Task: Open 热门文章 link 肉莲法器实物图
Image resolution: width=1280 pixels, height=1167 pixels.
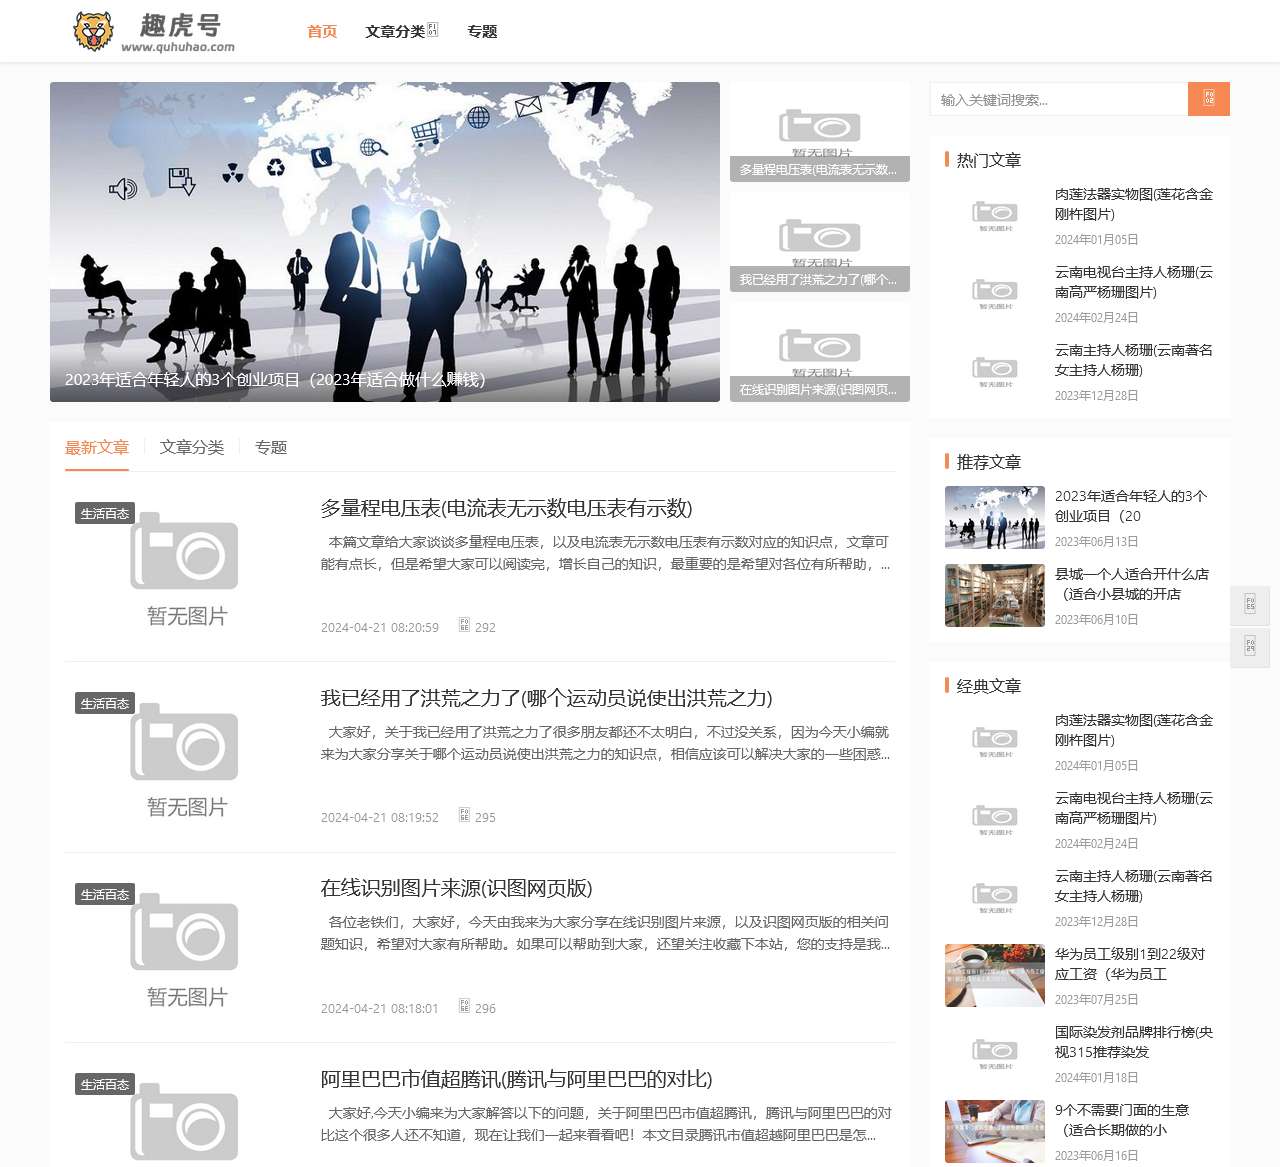Action: click(1134, 204)
